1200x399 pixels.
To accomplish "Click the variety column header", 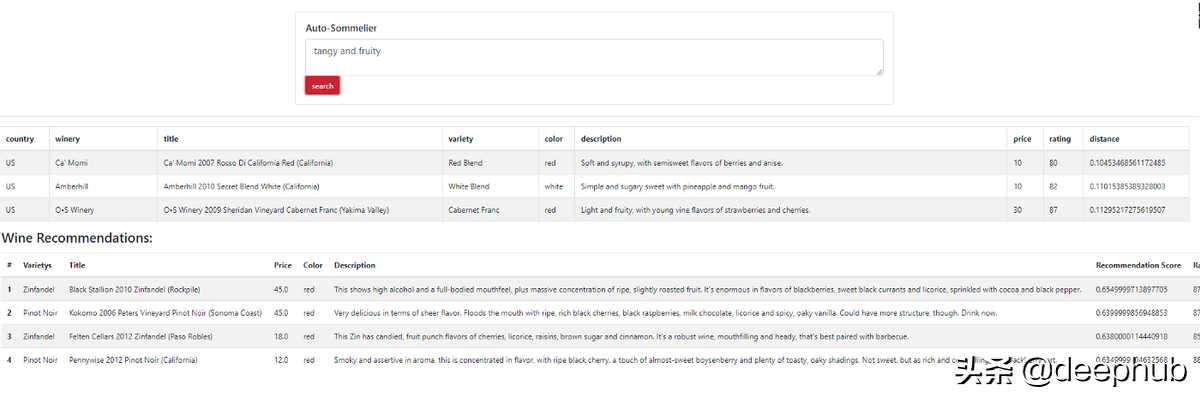I will click(x=461, y=139).
